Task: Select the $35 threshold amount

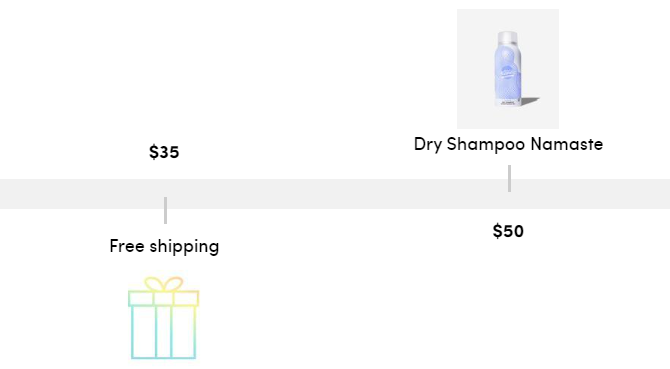Action: click(x=164, y=152)
